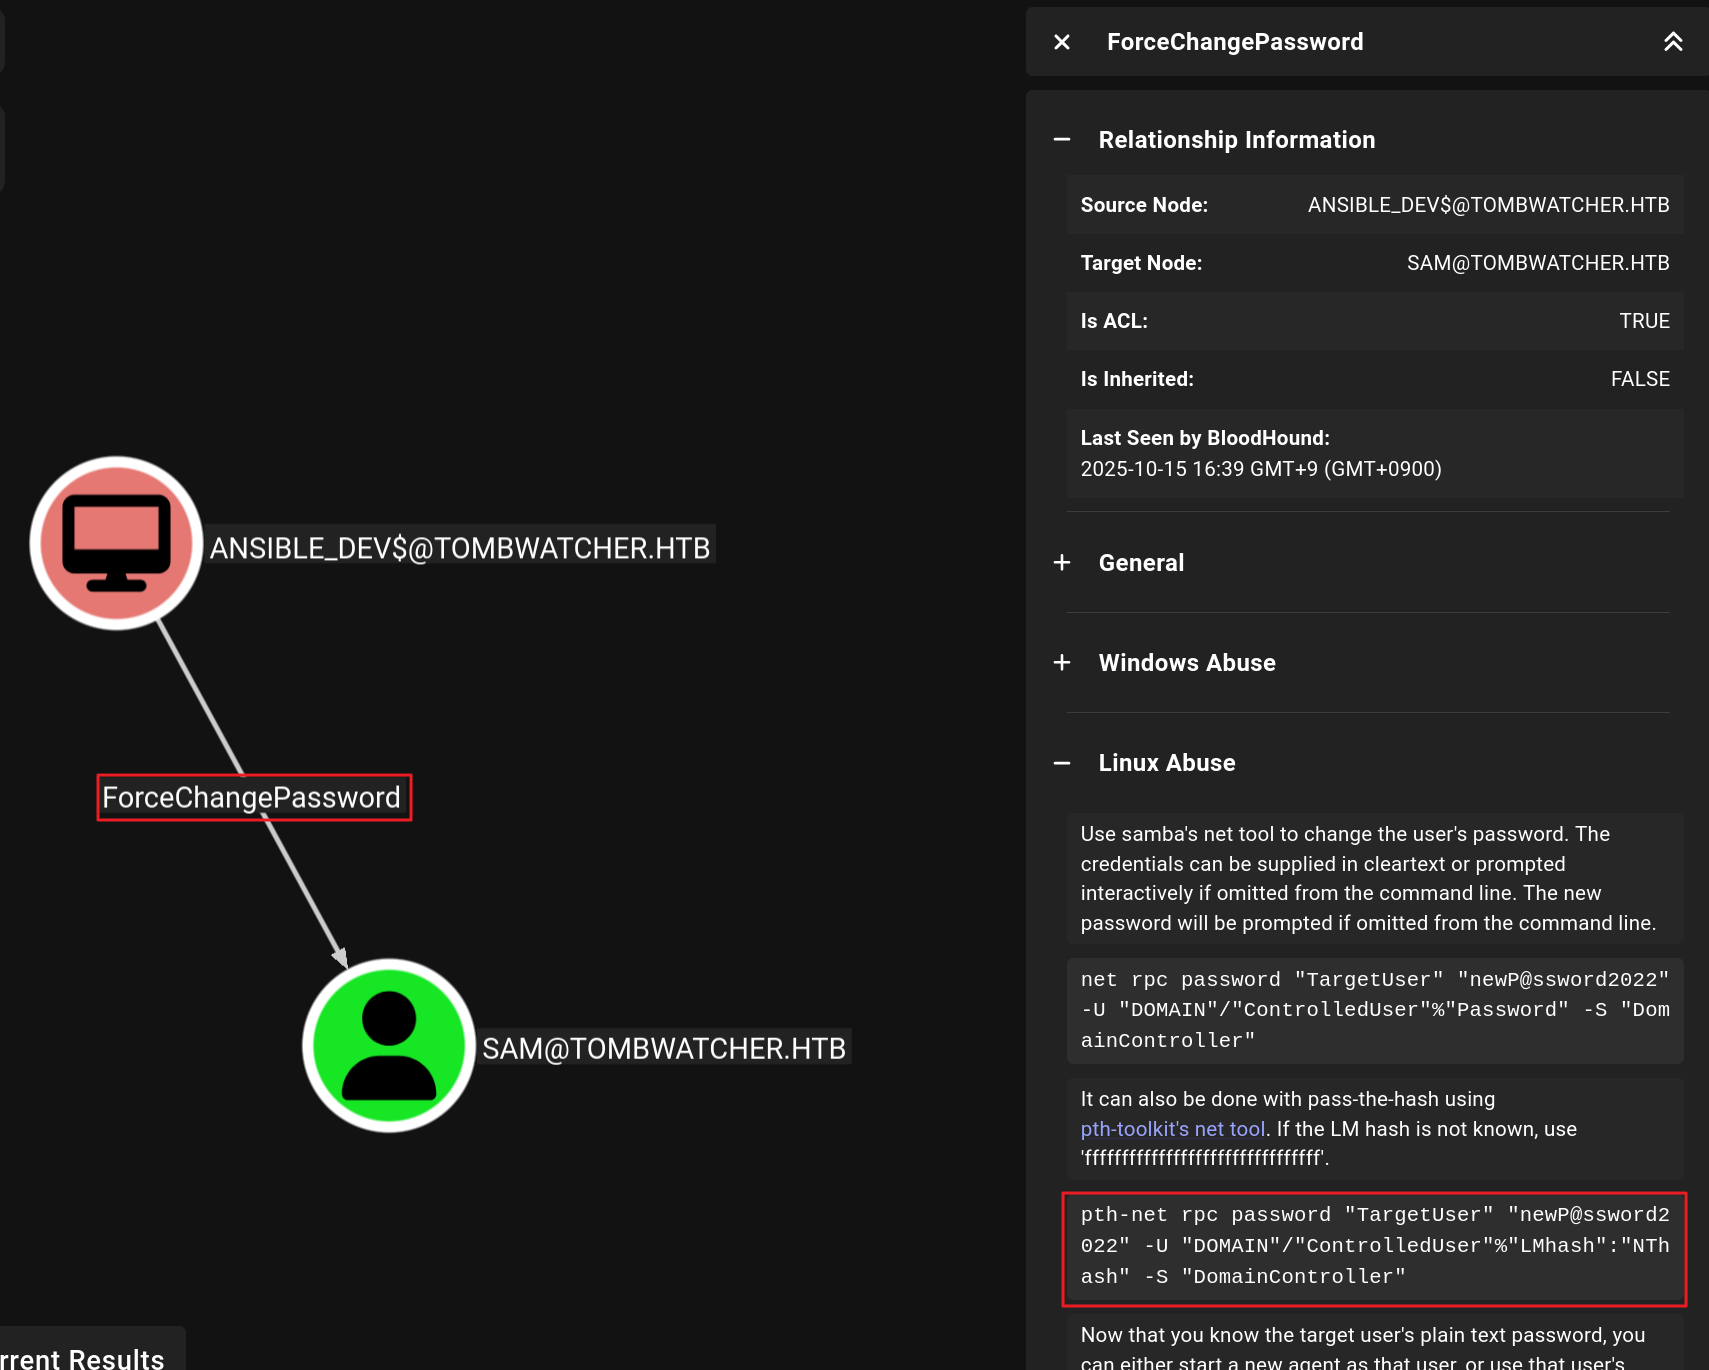1709x1370 pixels.
Task: Collapse all sections with double chevron icon
Action: 1673,42
